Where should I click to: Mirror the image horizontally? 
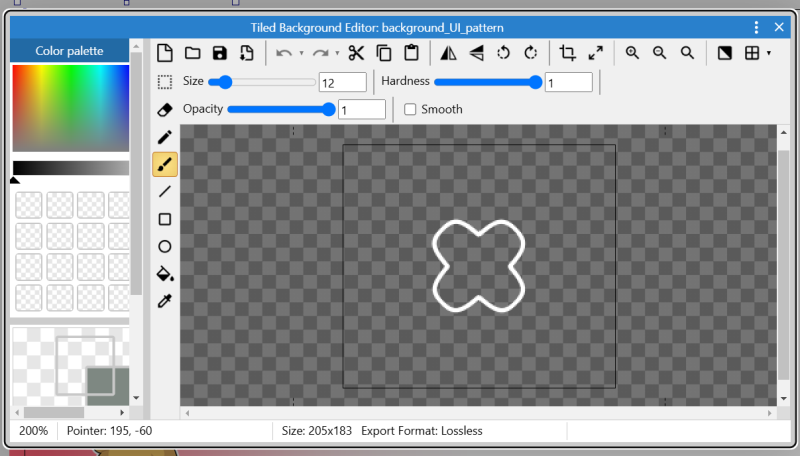[448, 53]
